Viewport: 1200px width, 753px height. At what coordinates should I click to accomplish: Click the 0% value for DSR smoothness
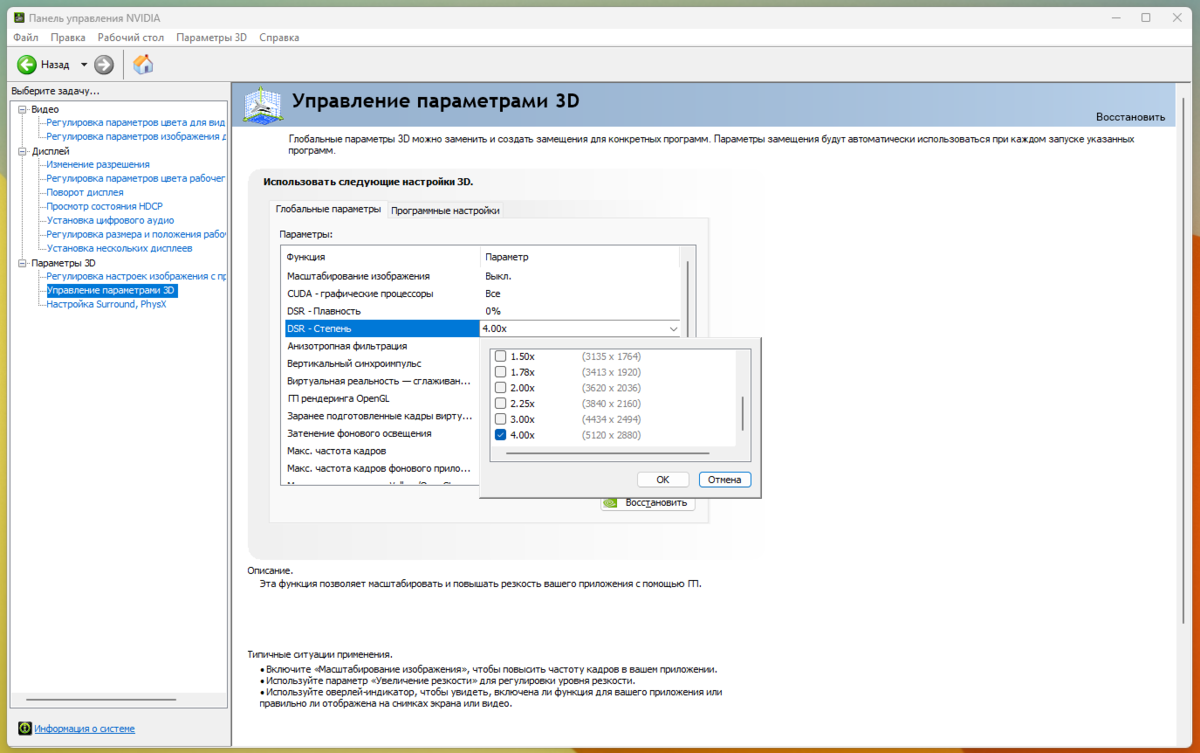(x=493, y=311)
